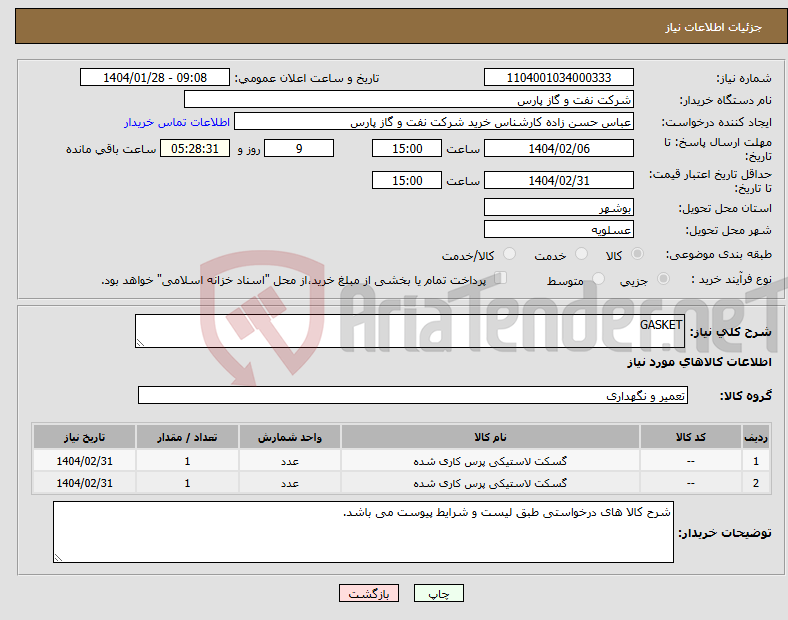
Task: Click the price validity time 15:00 field
Action: [x=407, y=180]
